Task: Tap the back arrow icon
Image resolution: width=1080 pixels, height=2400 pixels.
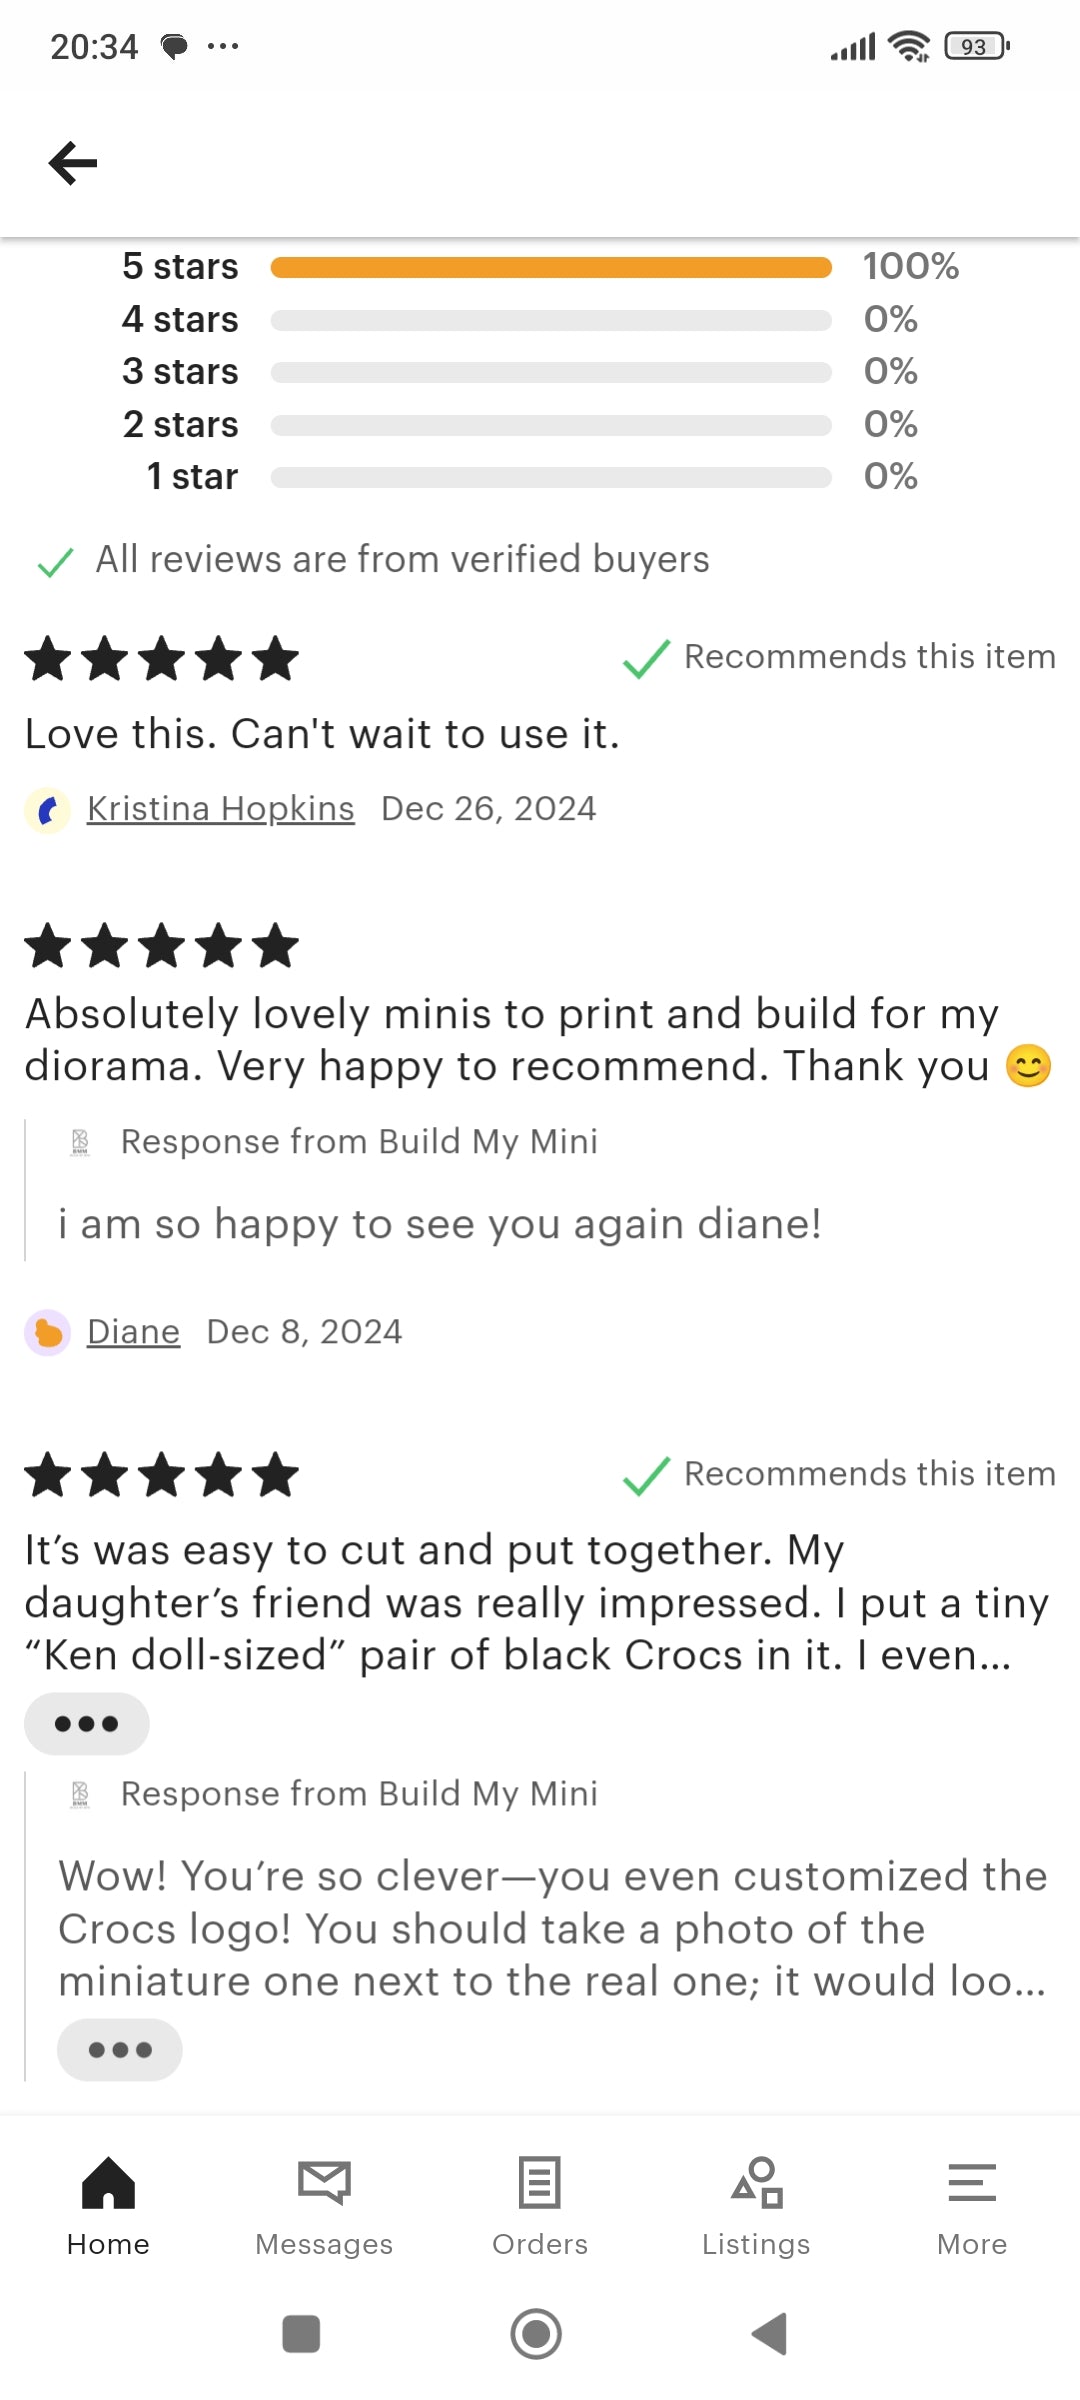Action: pos(73,163)
